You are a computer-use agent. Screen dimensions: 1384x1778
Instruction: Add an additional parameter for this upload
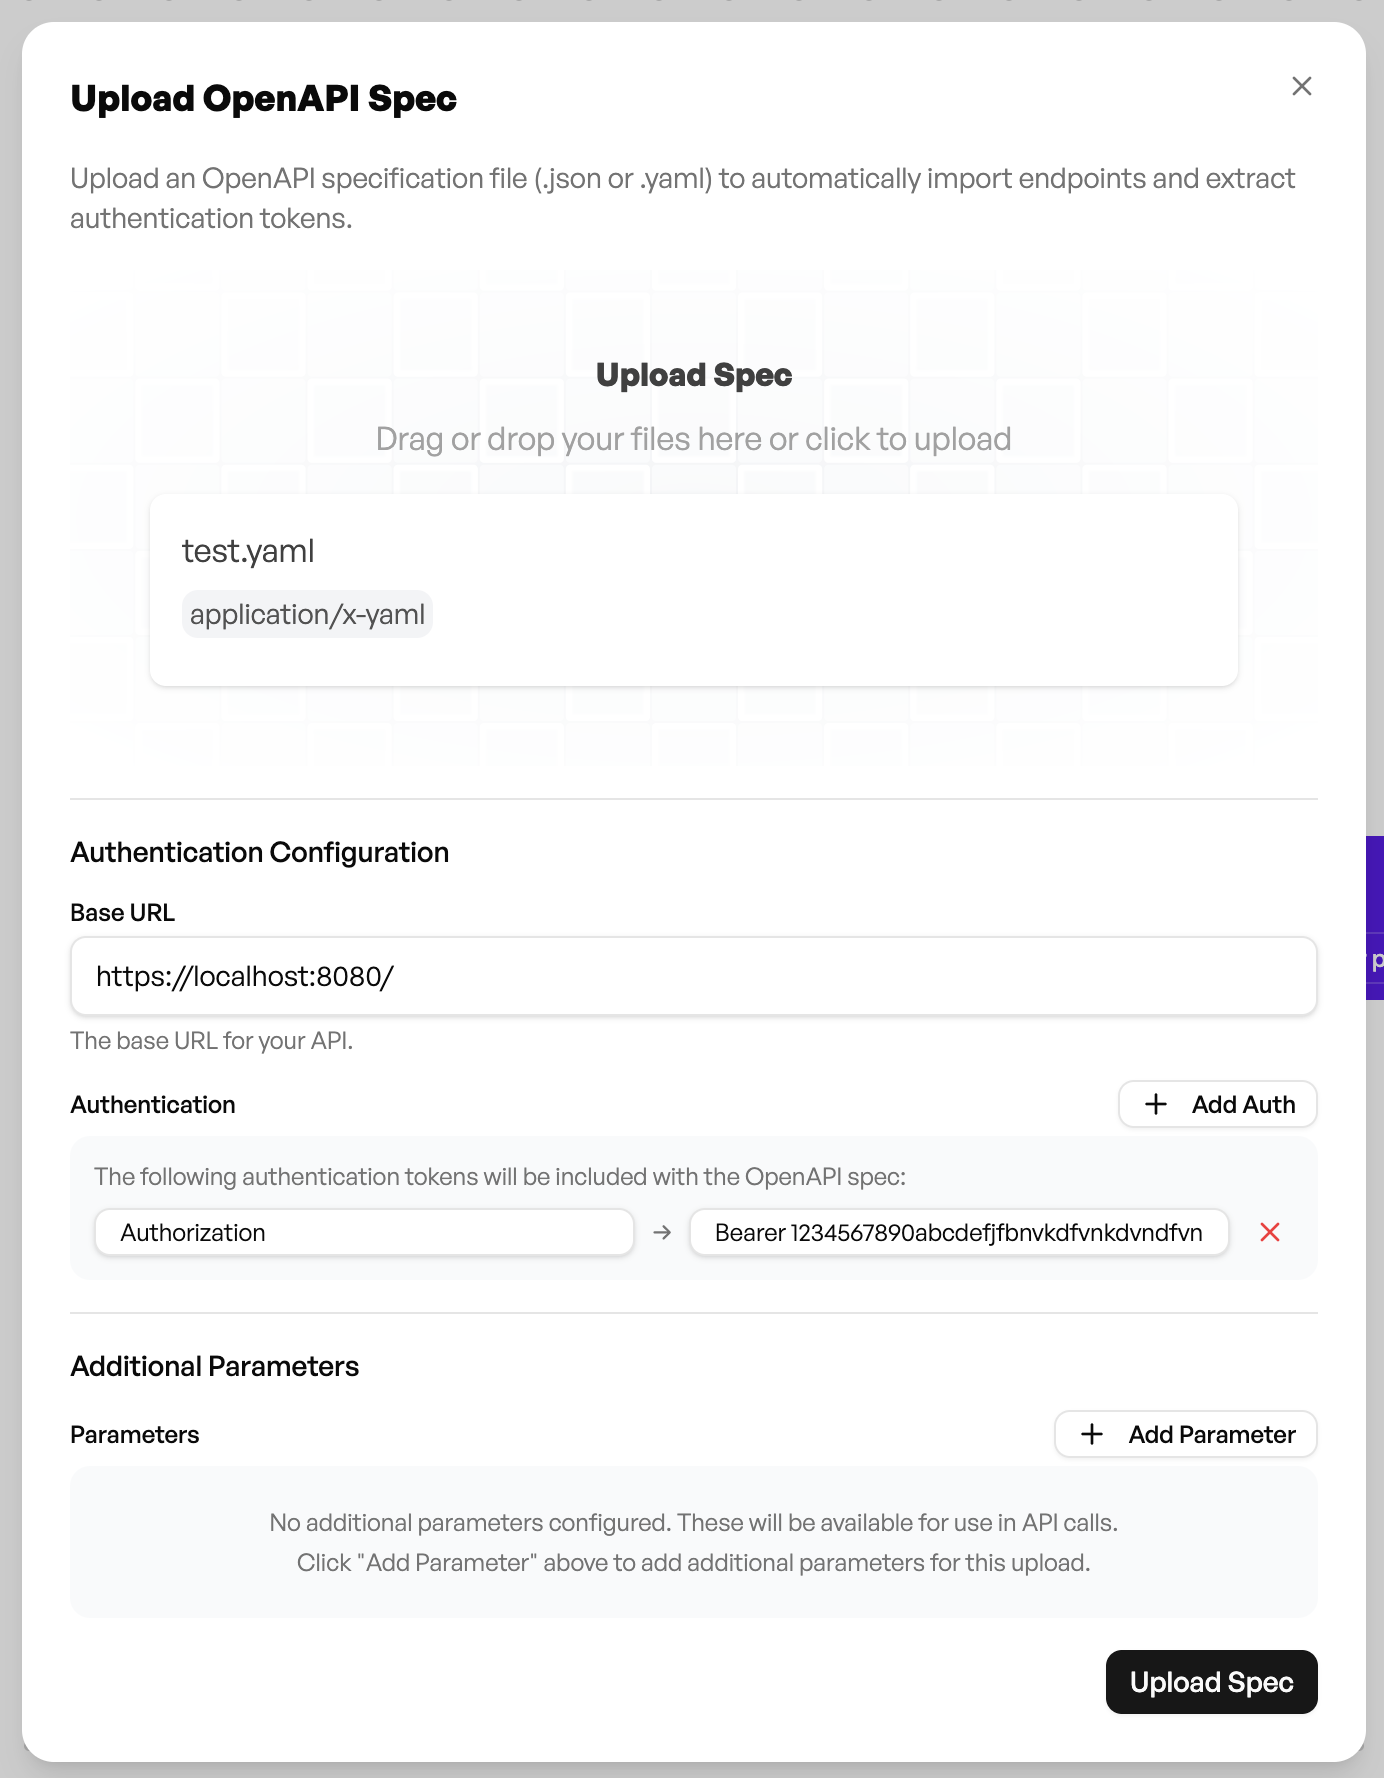tap(1185, 1434)
